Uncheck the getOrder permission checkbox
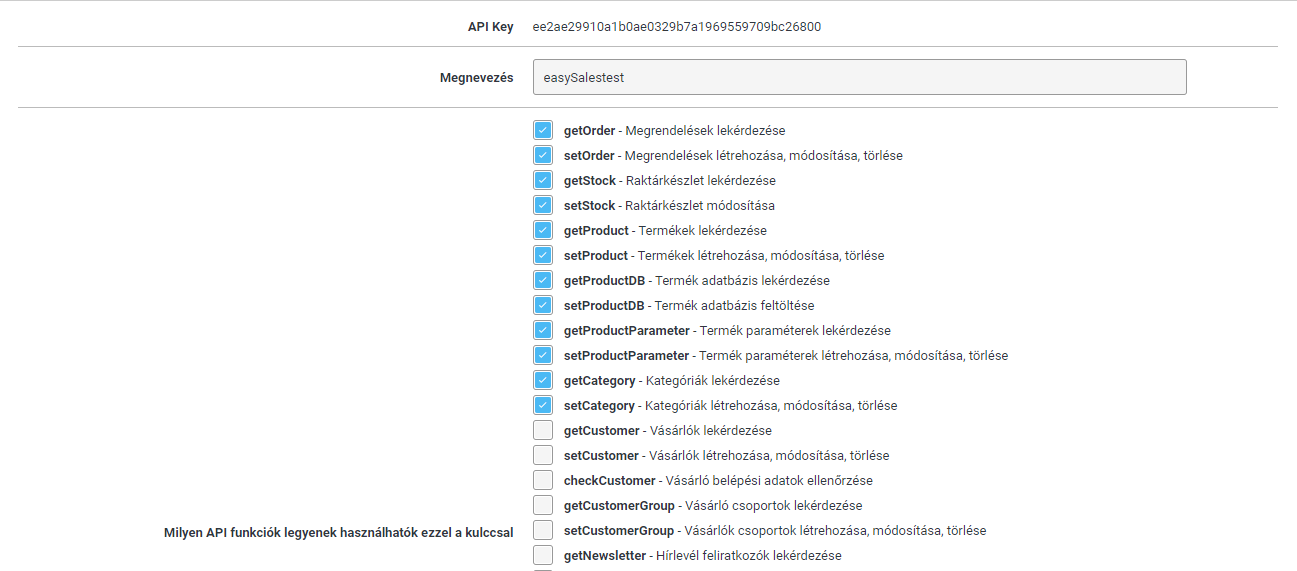 click(x=543, y=130)
